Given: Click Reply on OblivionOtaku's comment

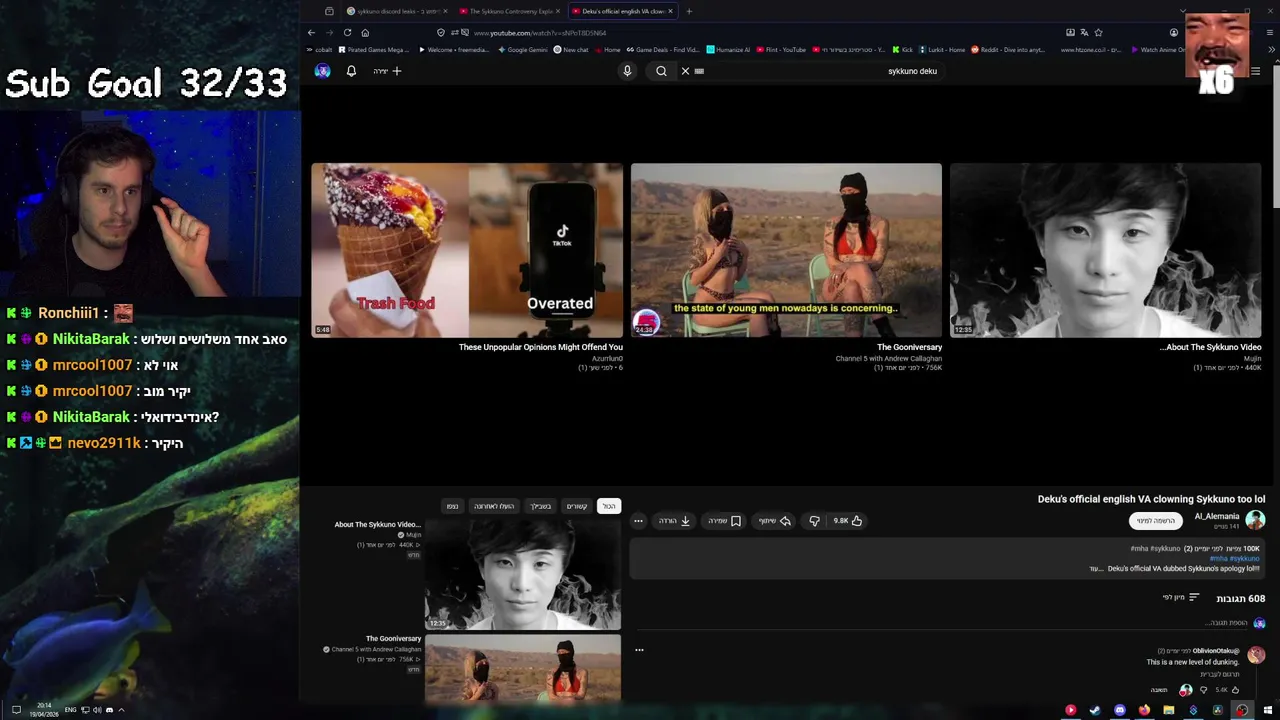Looking at the screenshot, I should click(x=1159, y=690).
